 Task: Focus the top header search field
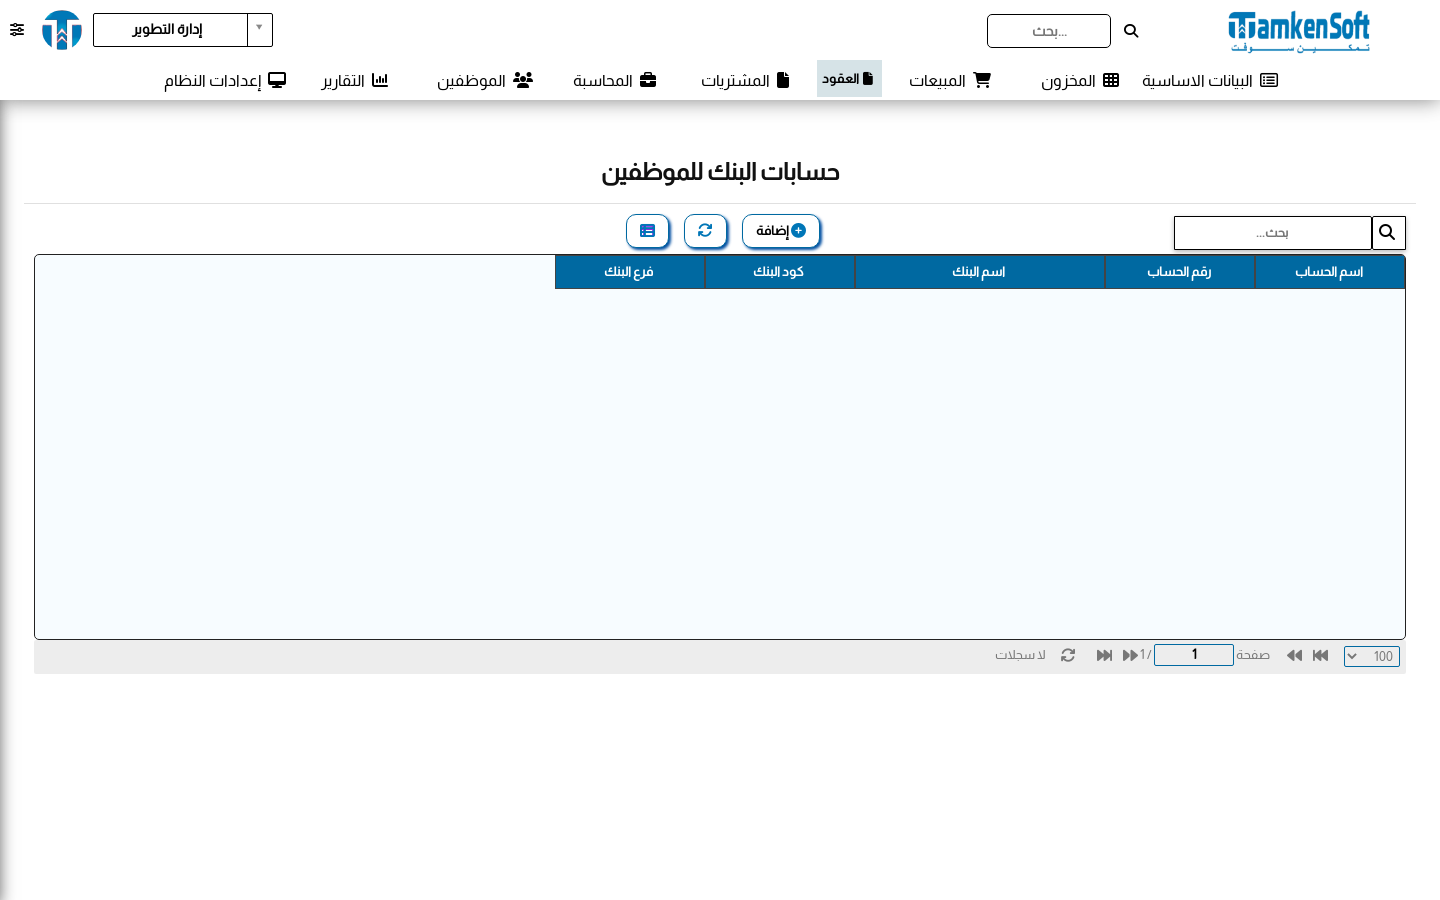click(1049, 31)
